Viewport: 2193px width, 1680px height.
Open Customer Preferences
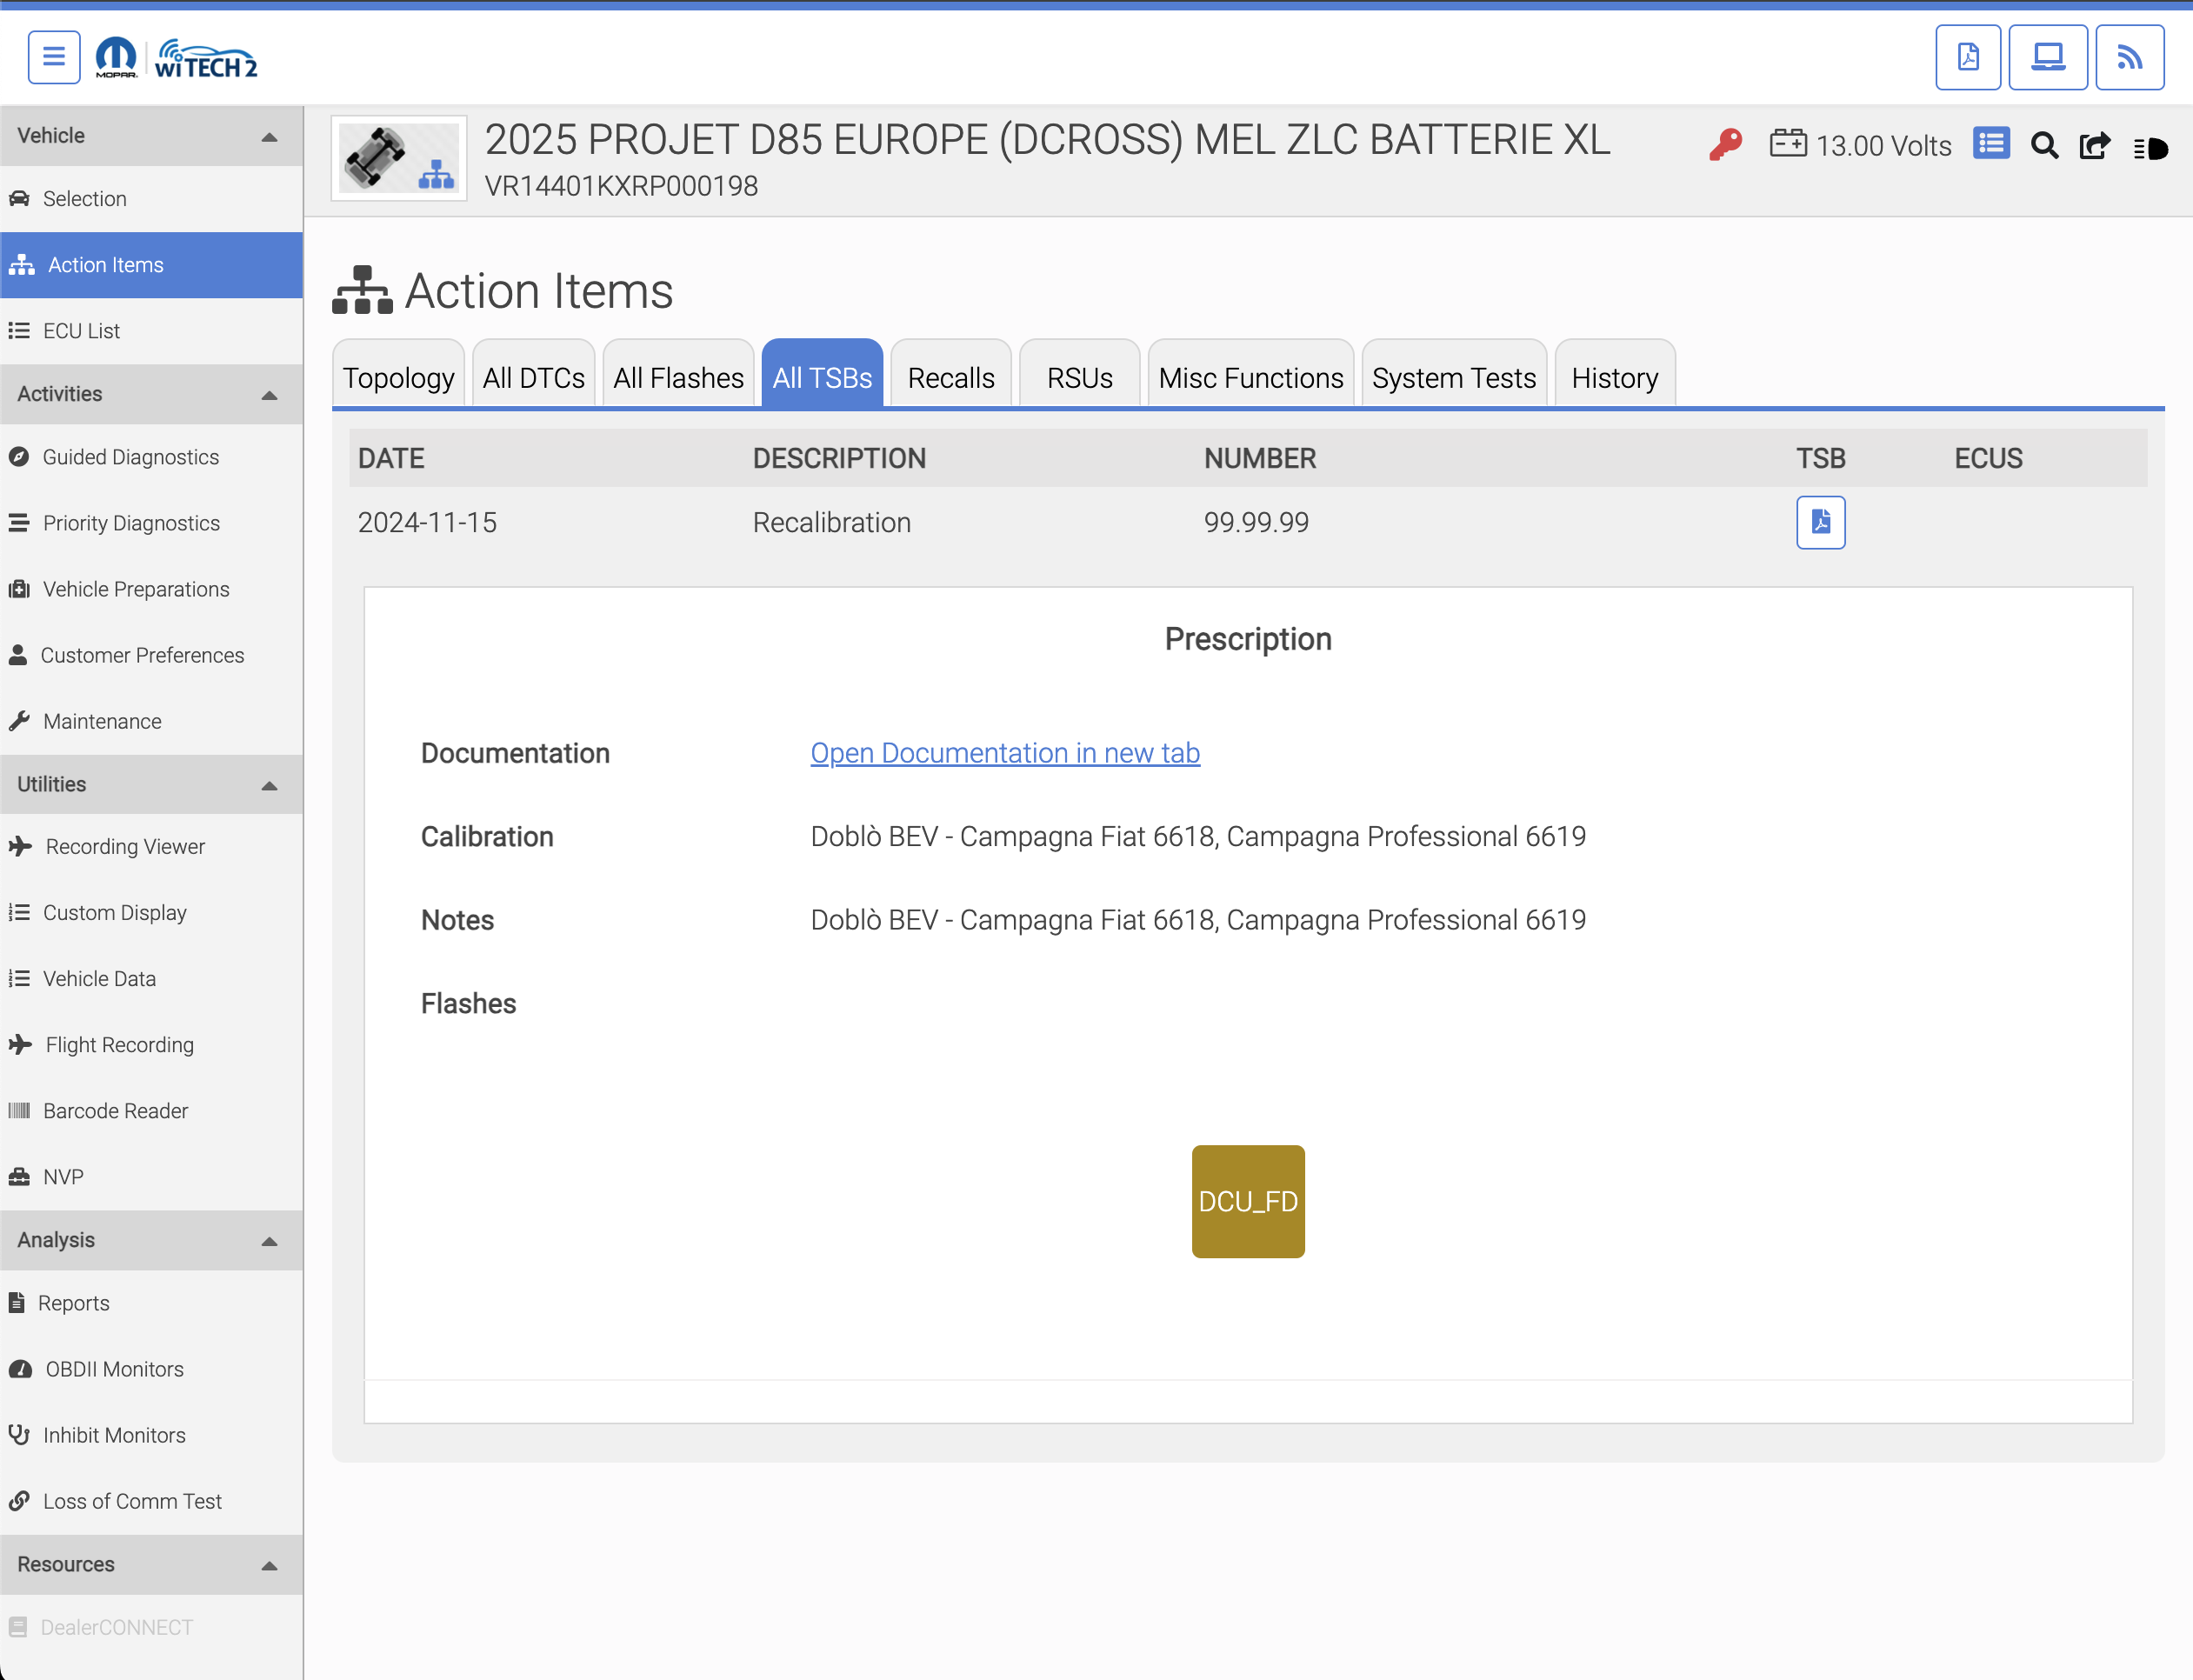[x=151, y=655]
